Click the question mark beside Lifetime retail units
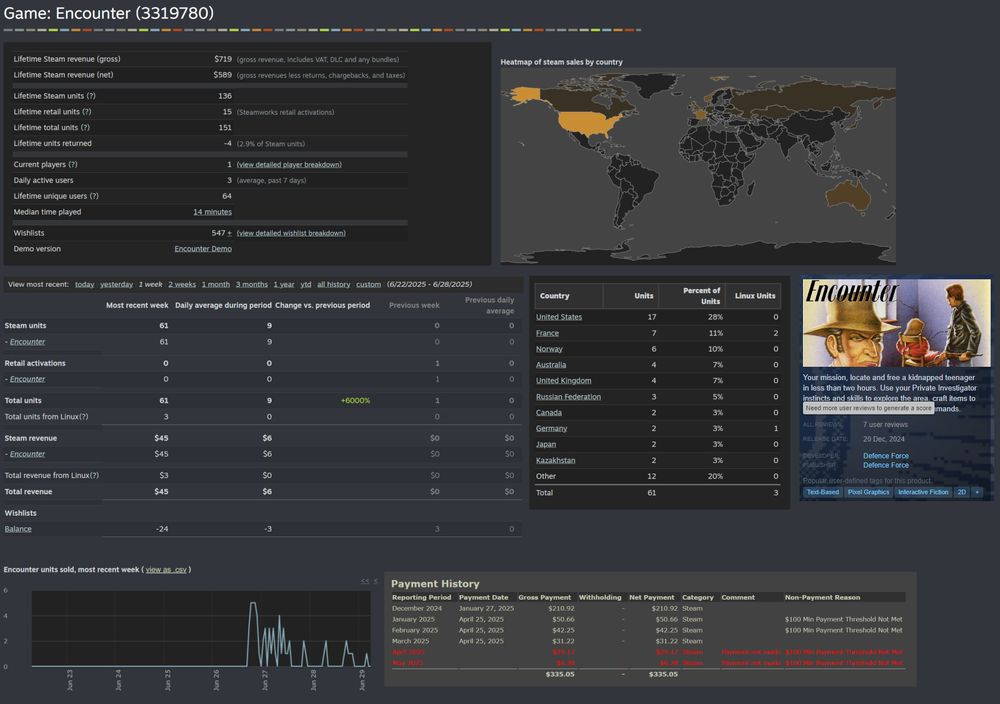This screenshot has width=1000, height=704. coord(87,112)
